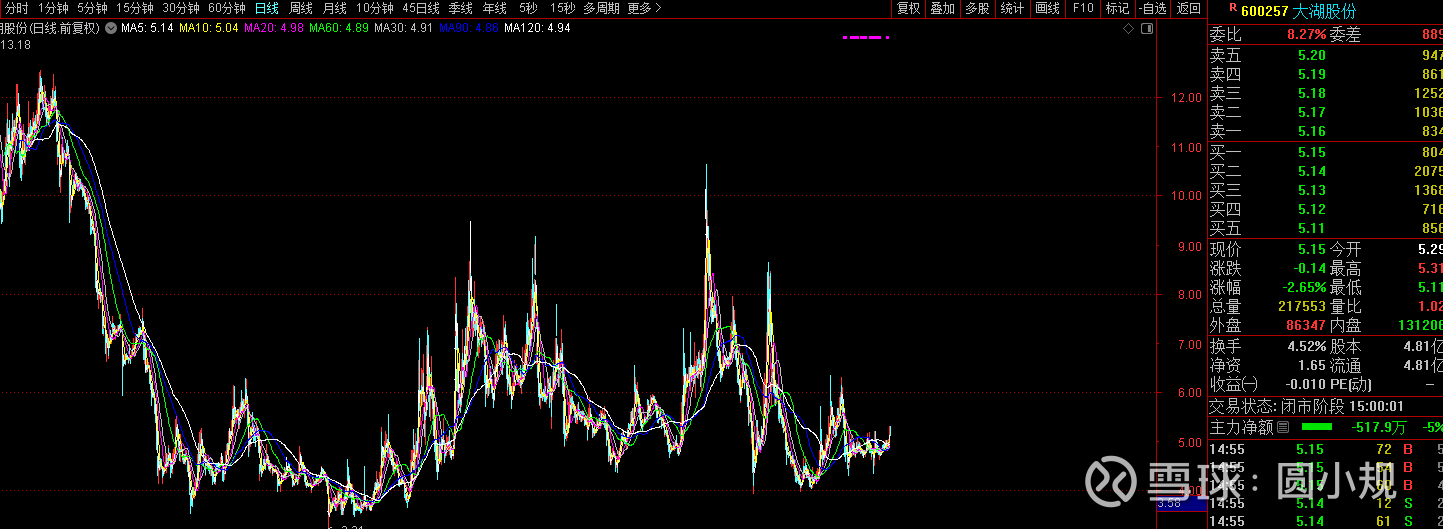Click the 交易状态 闭市阶段 status line
The height and width of the screenshot is (529, 1443).
coord(1307,406)
